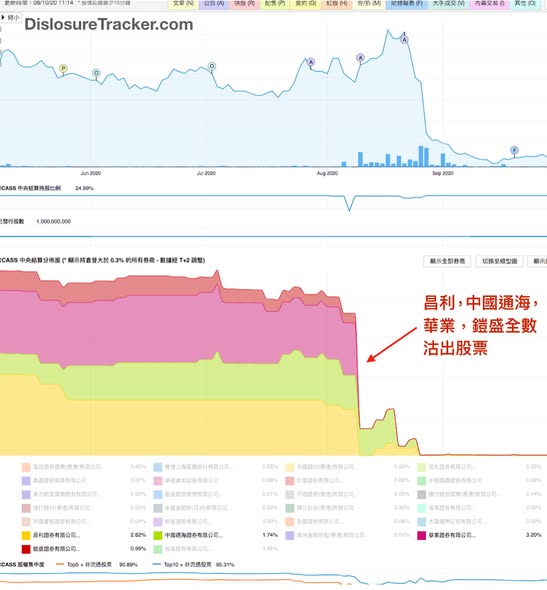The height and width of the screenshot is (590, 547).
Task: Click the A marker at the price peak
Action: (404, 40)
